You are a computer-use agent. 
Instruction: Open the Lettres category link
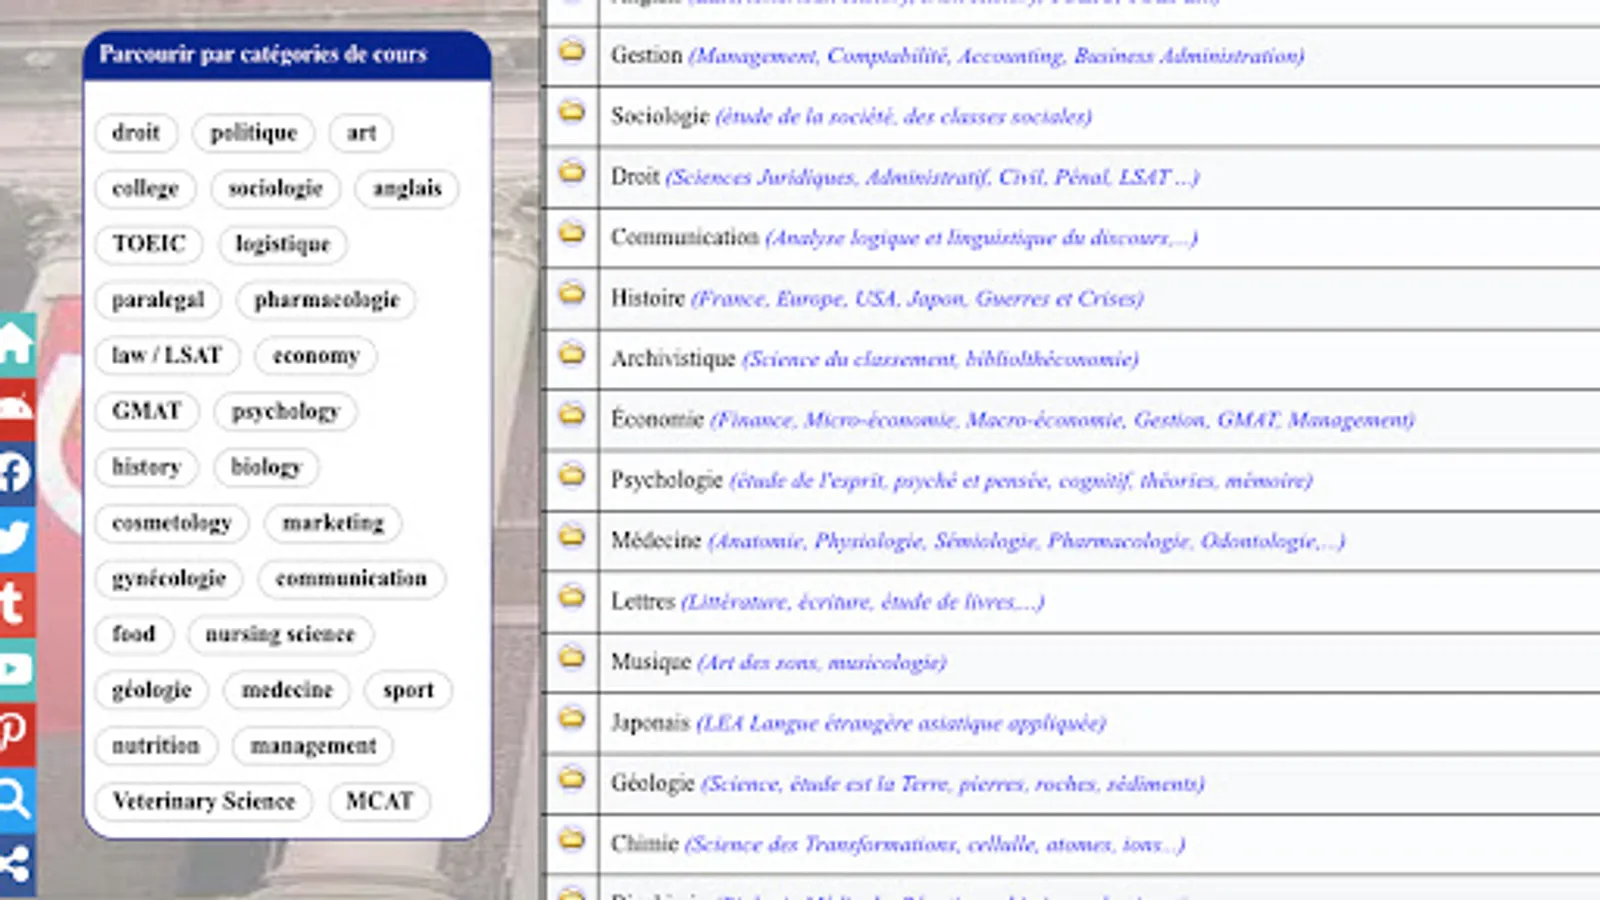(643, 601)
